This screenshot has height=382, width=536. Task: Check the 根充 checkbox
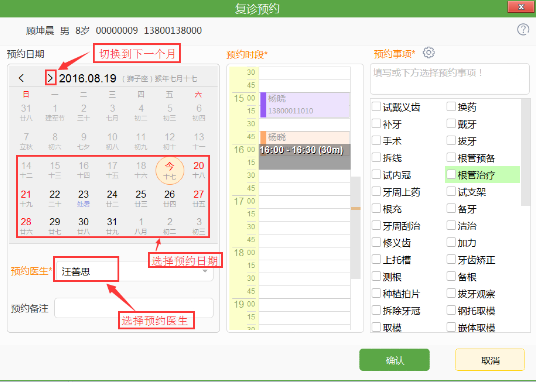pos(376,208)
